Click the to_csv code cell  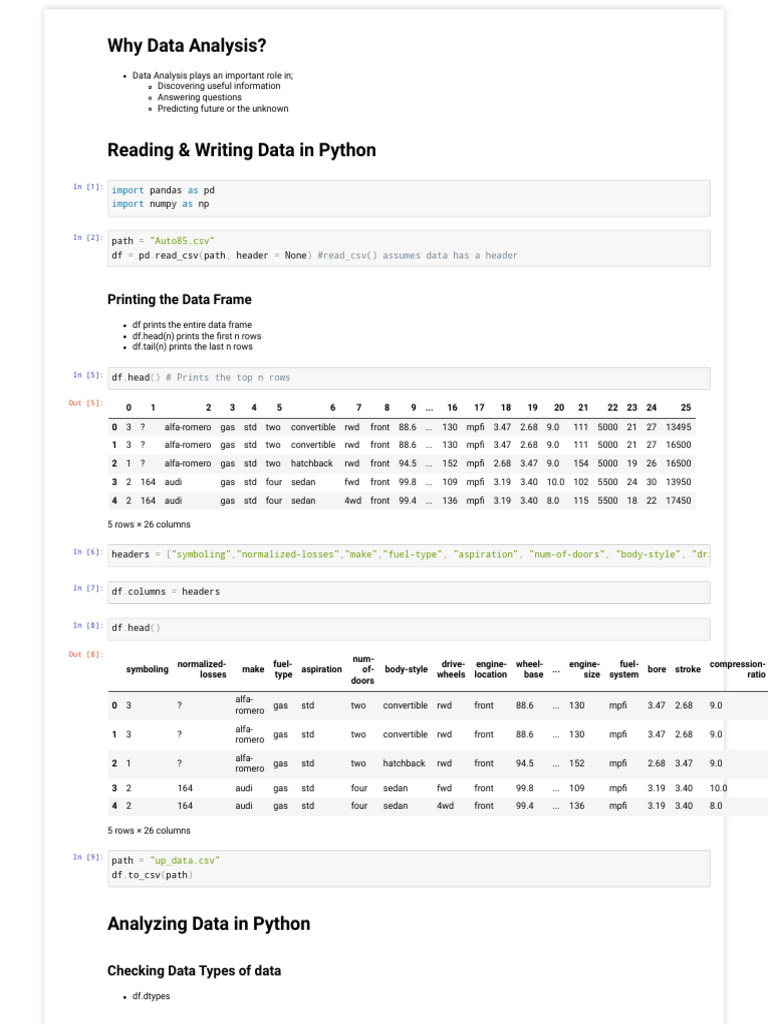[x=410, y=868]
